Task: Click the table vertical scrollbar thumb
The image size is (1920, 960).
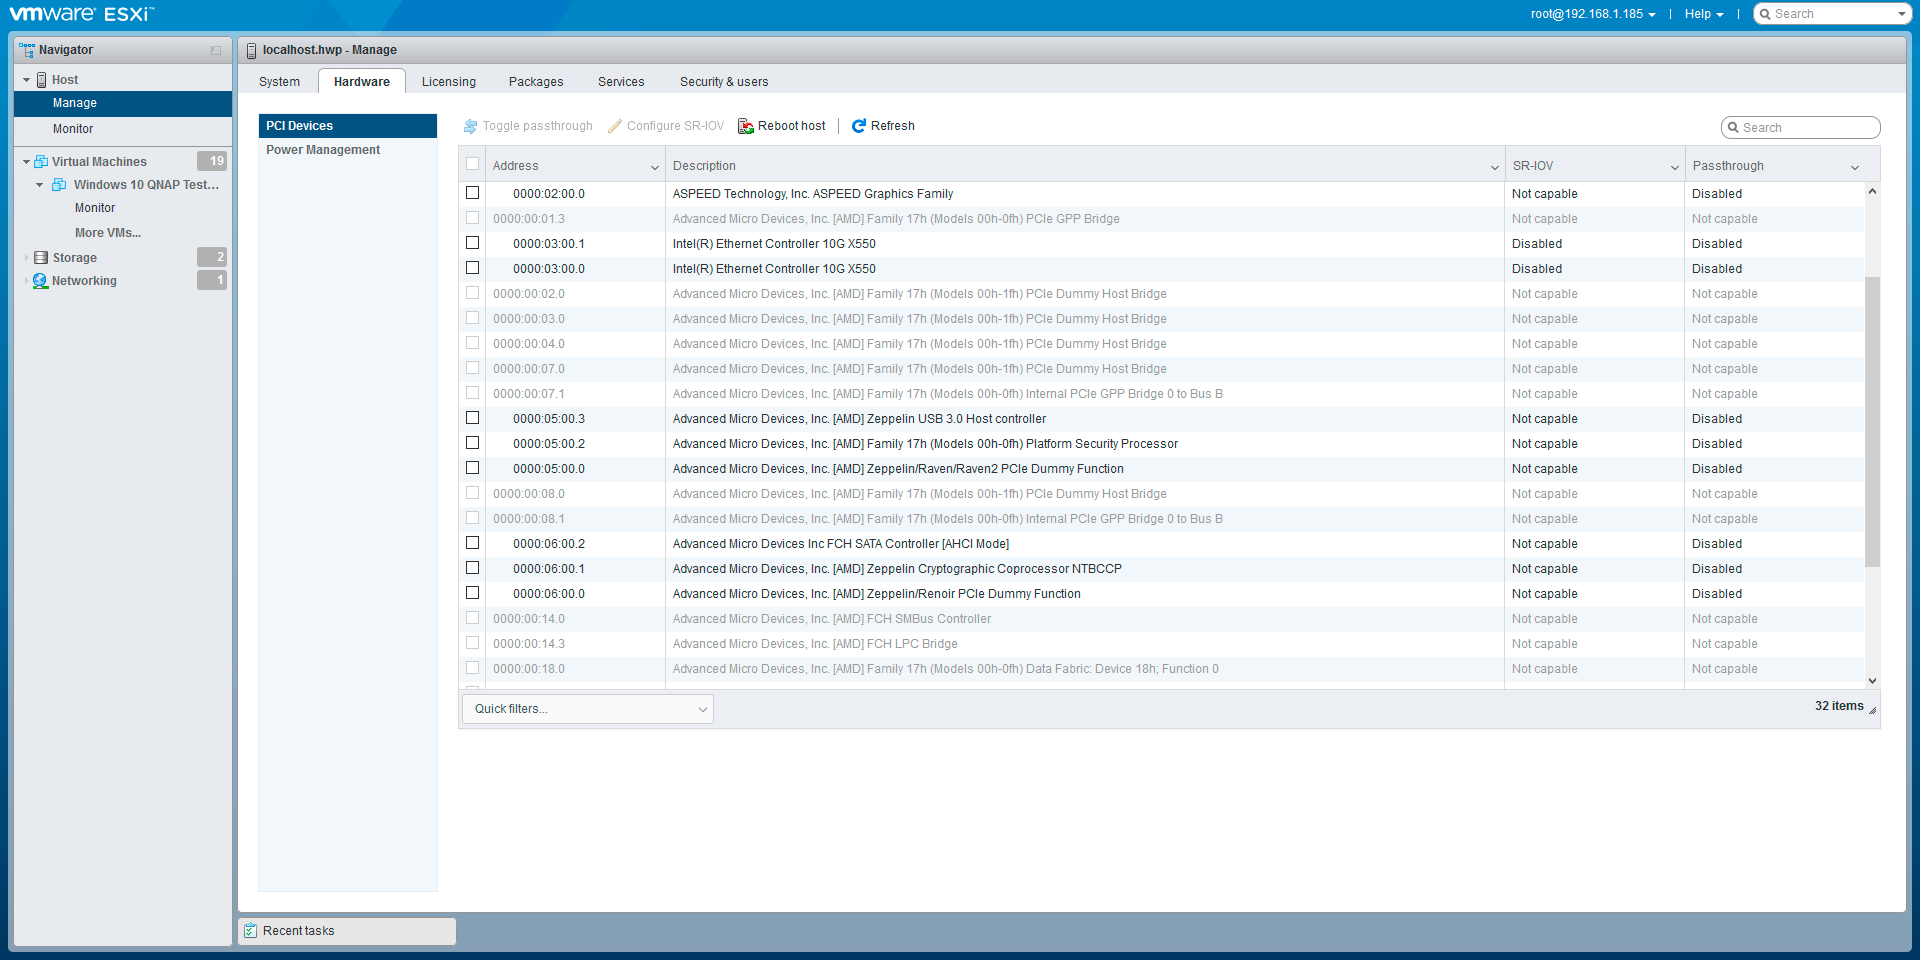Action: click(x=1872, y=422)
